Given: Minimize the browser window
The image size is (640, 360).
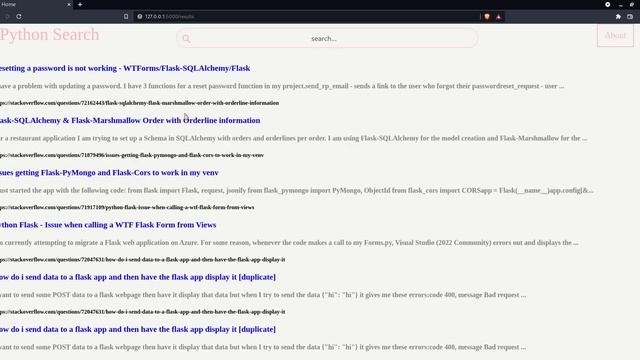Looking at the screenshot, I should pos(620,4).
